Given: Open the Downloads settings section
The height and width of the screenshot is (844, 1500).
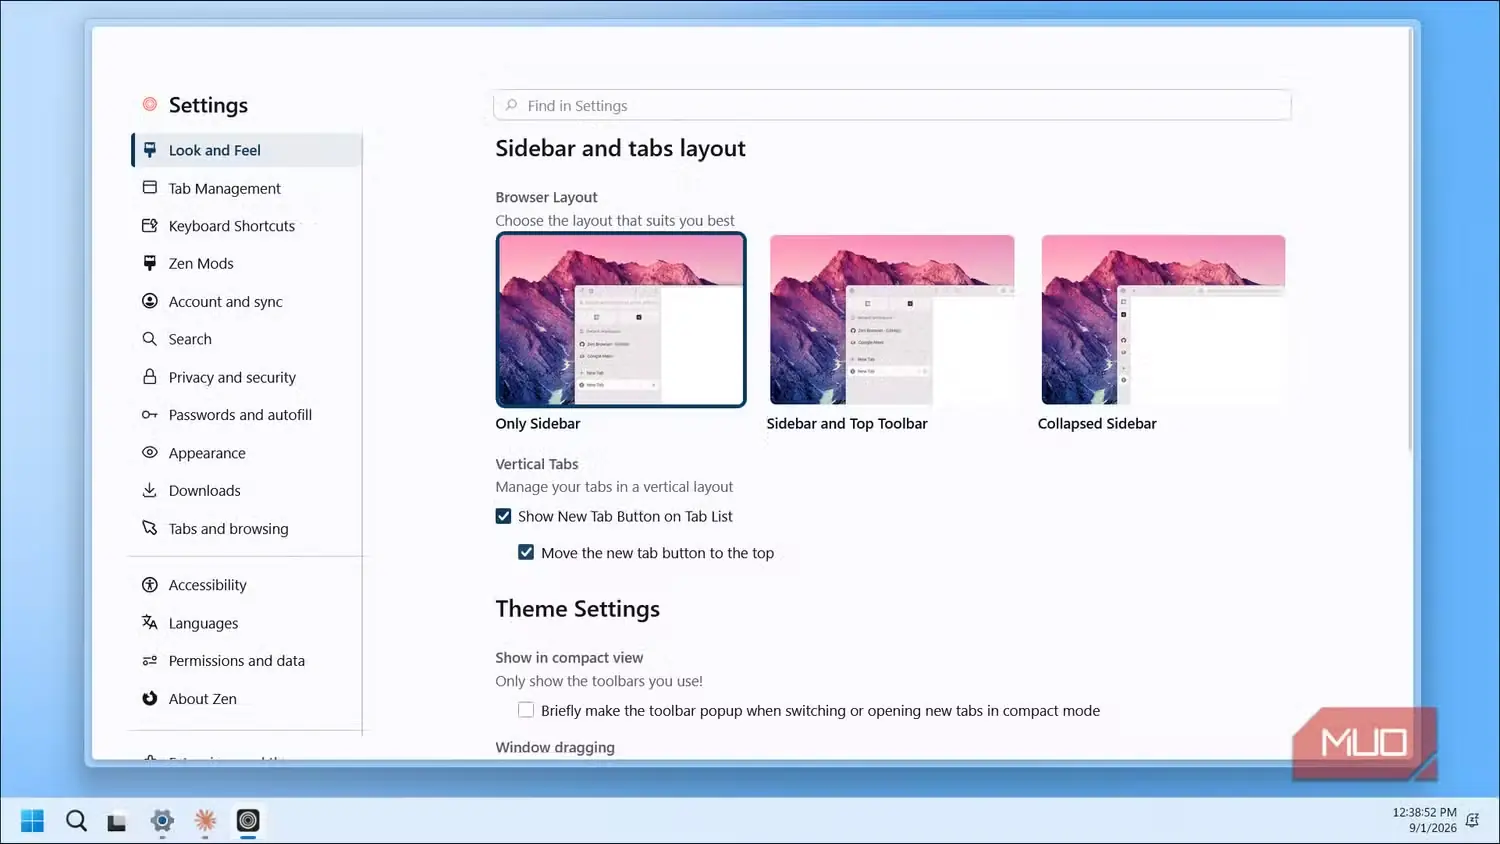Looking at the screenshot, I should 247,490.
